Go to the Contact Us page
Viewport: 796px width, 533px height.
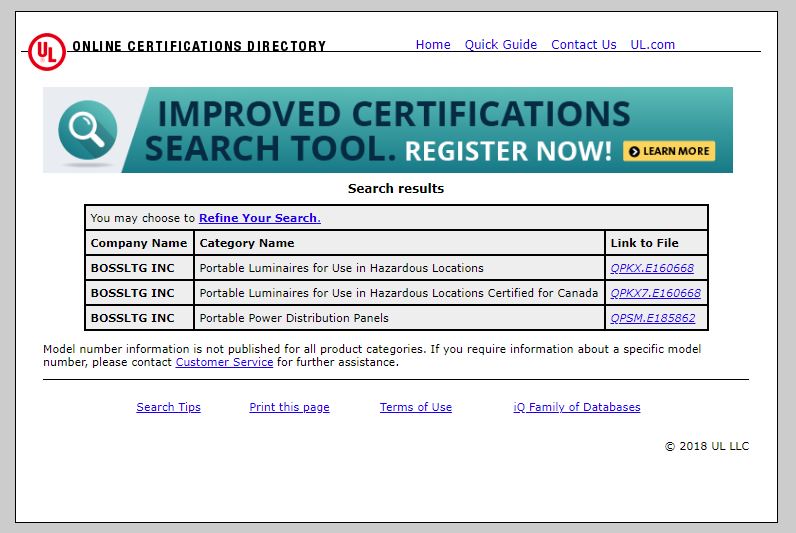point(584,45)
